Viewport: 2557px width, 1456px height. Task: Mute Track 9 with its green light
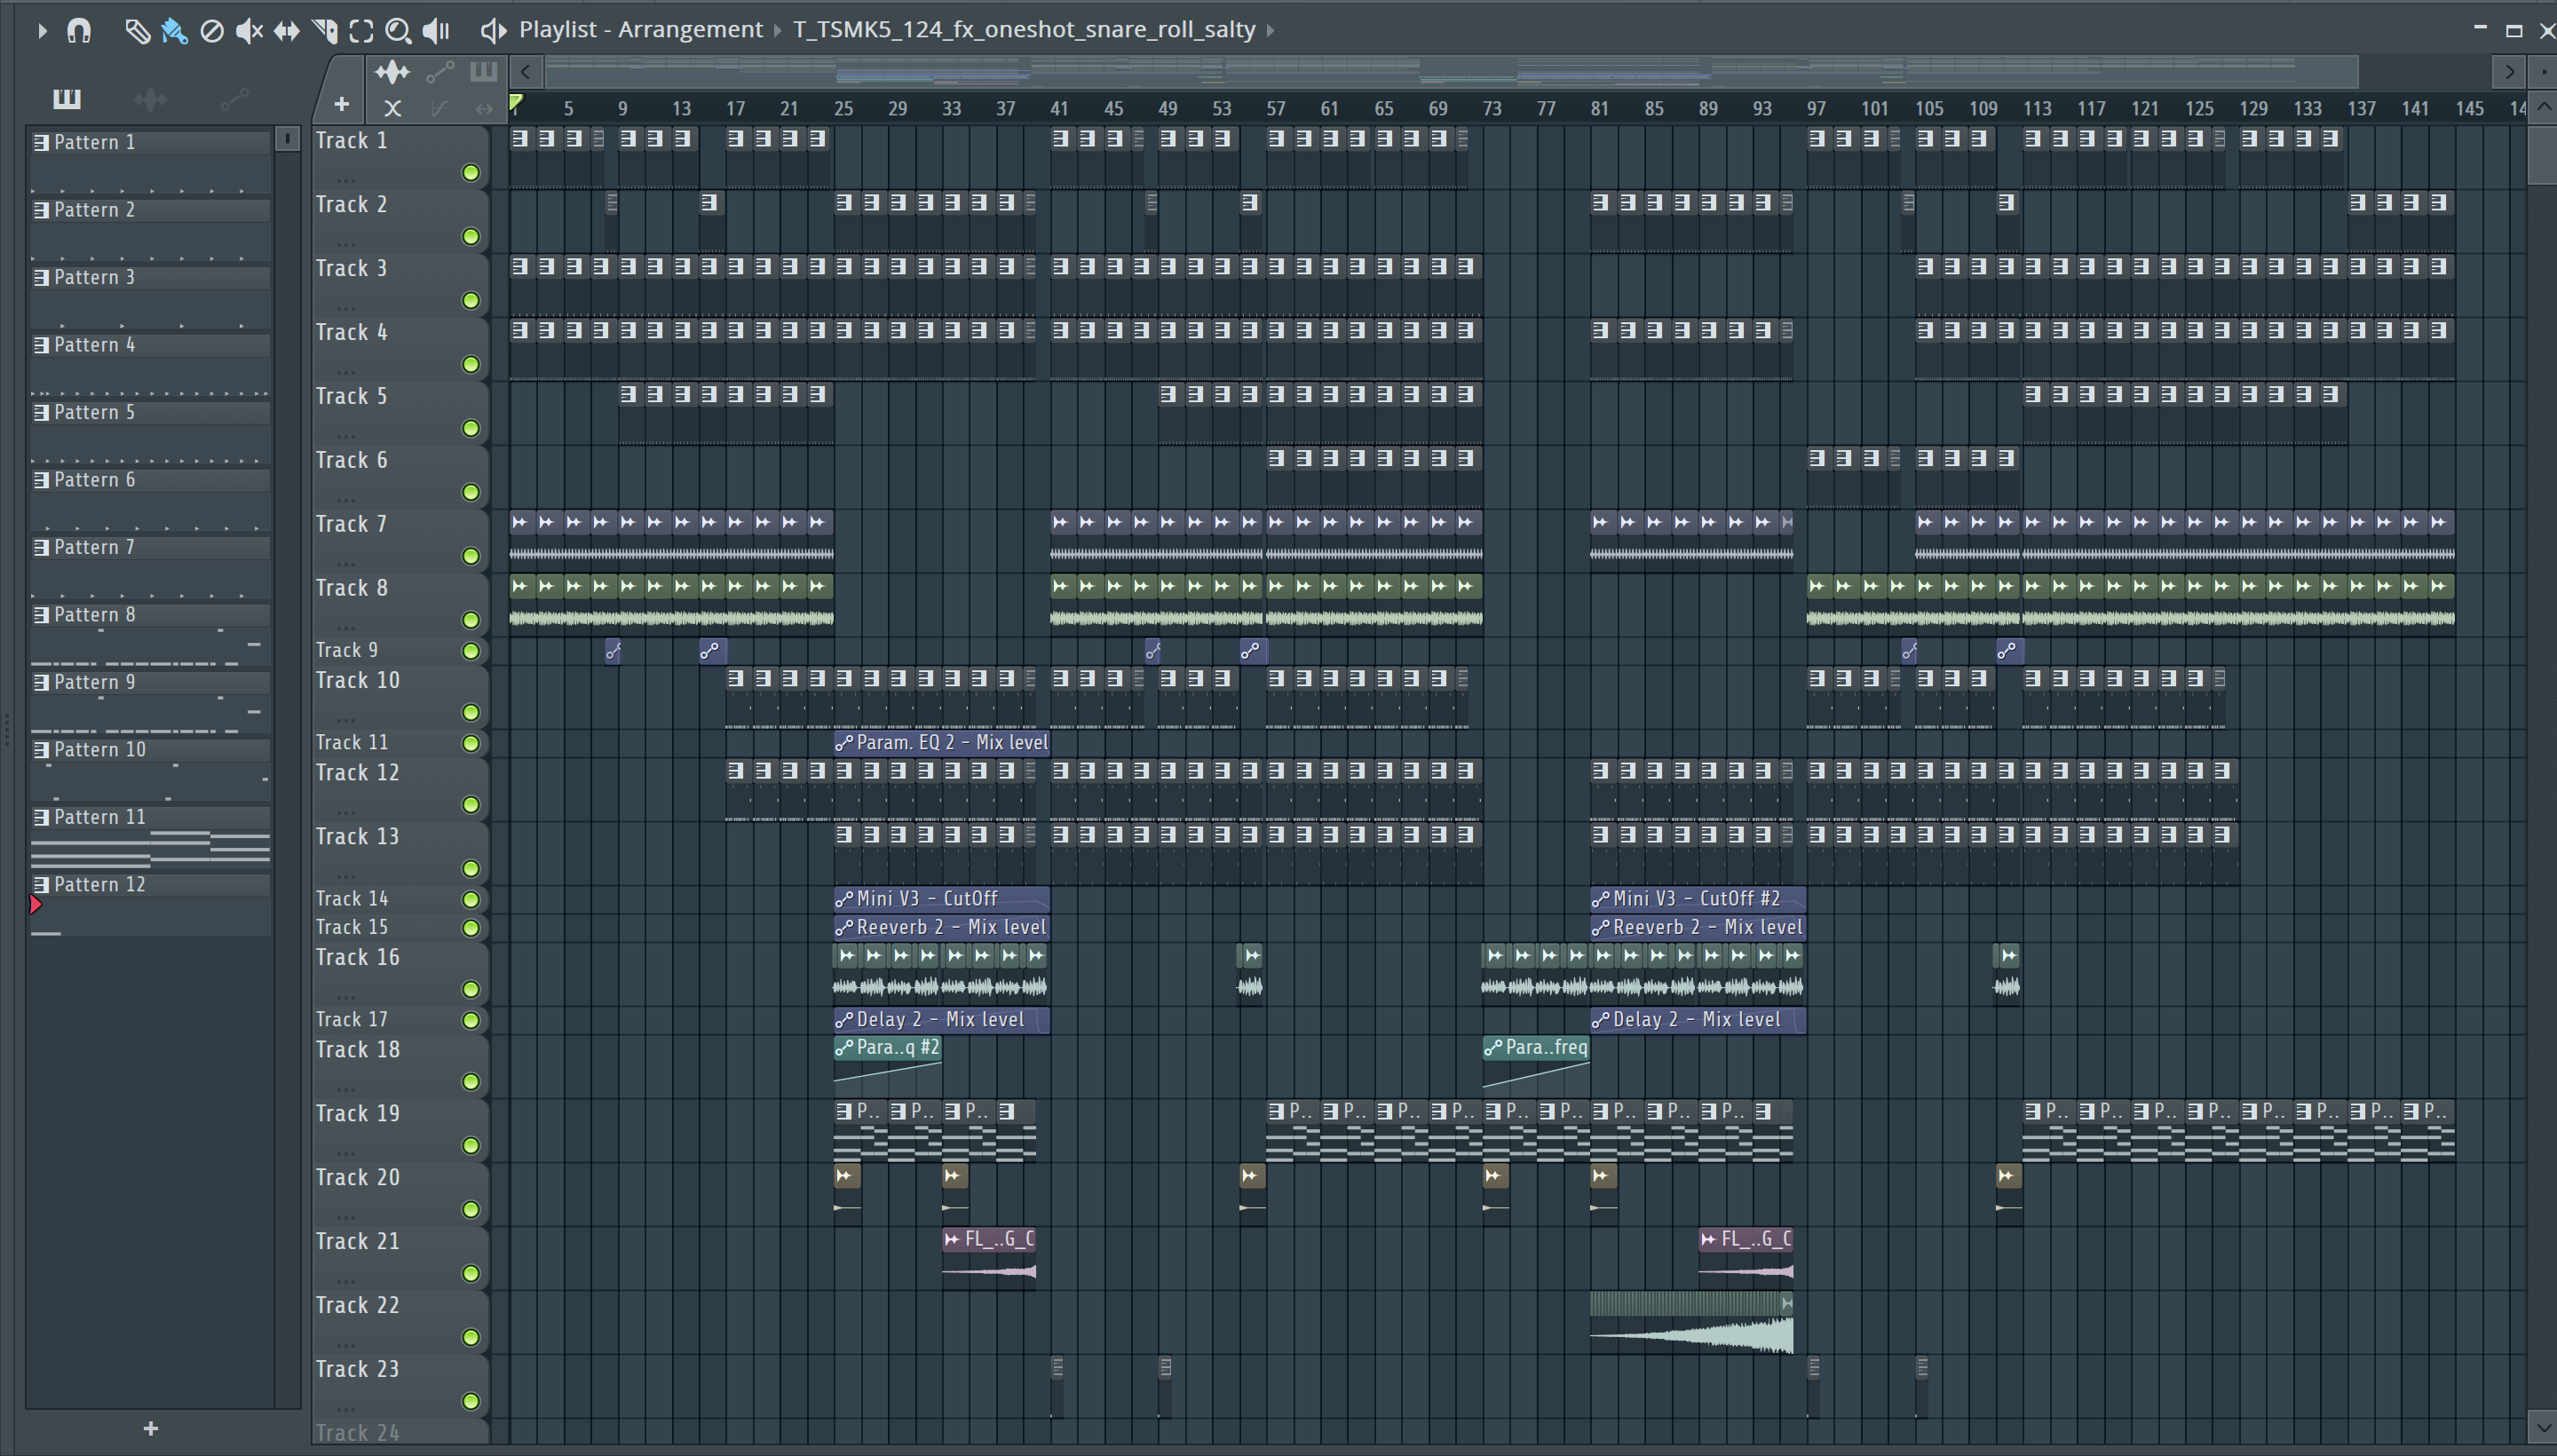click(471, 652)
